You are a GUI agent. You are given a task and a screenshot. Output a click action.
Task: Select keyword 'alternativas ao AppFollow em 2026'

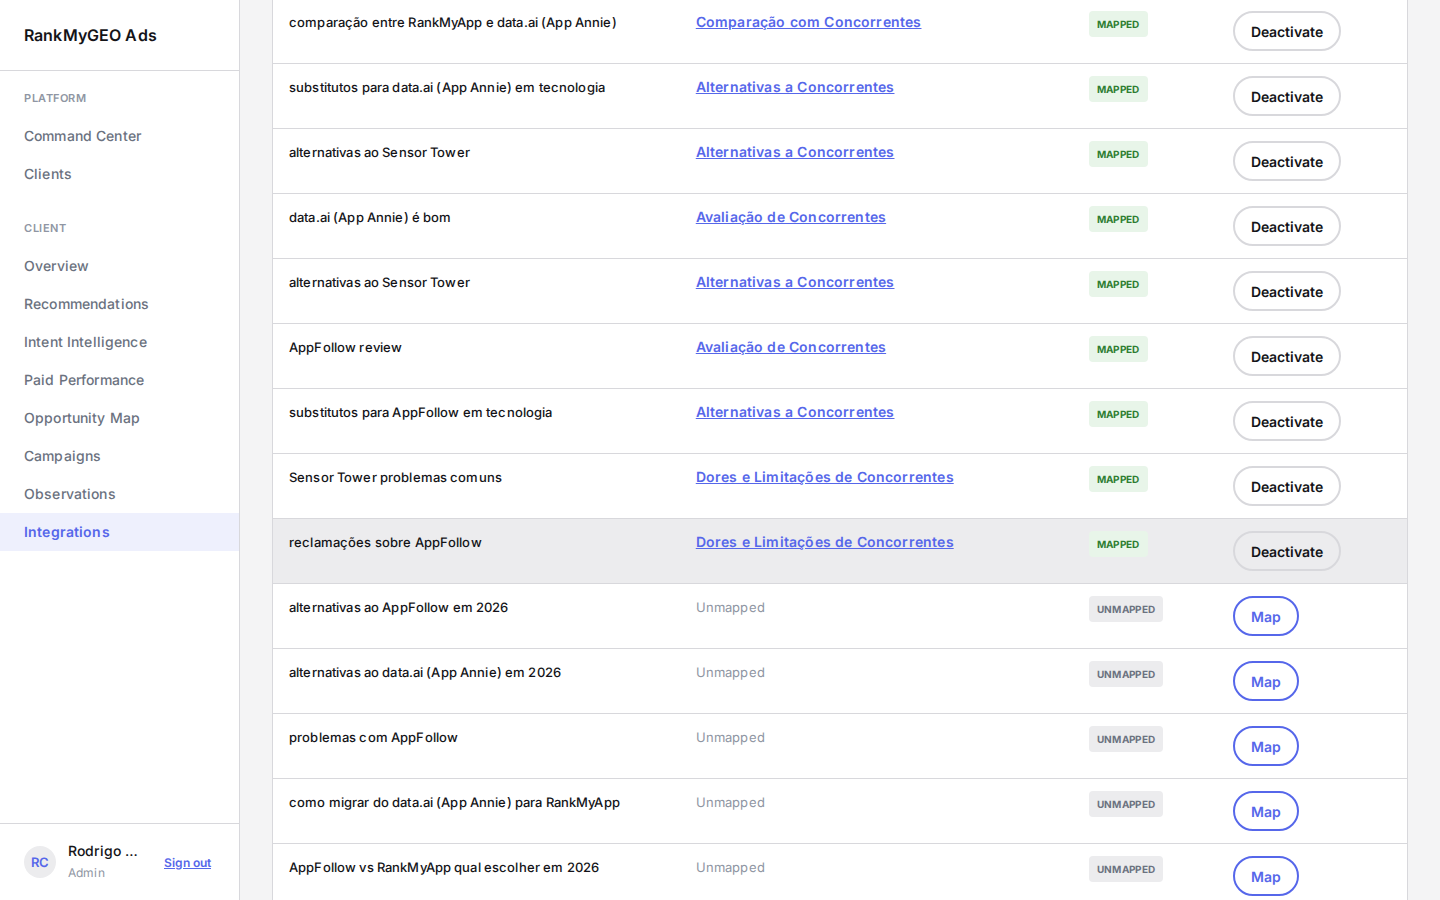coord(398,607)
